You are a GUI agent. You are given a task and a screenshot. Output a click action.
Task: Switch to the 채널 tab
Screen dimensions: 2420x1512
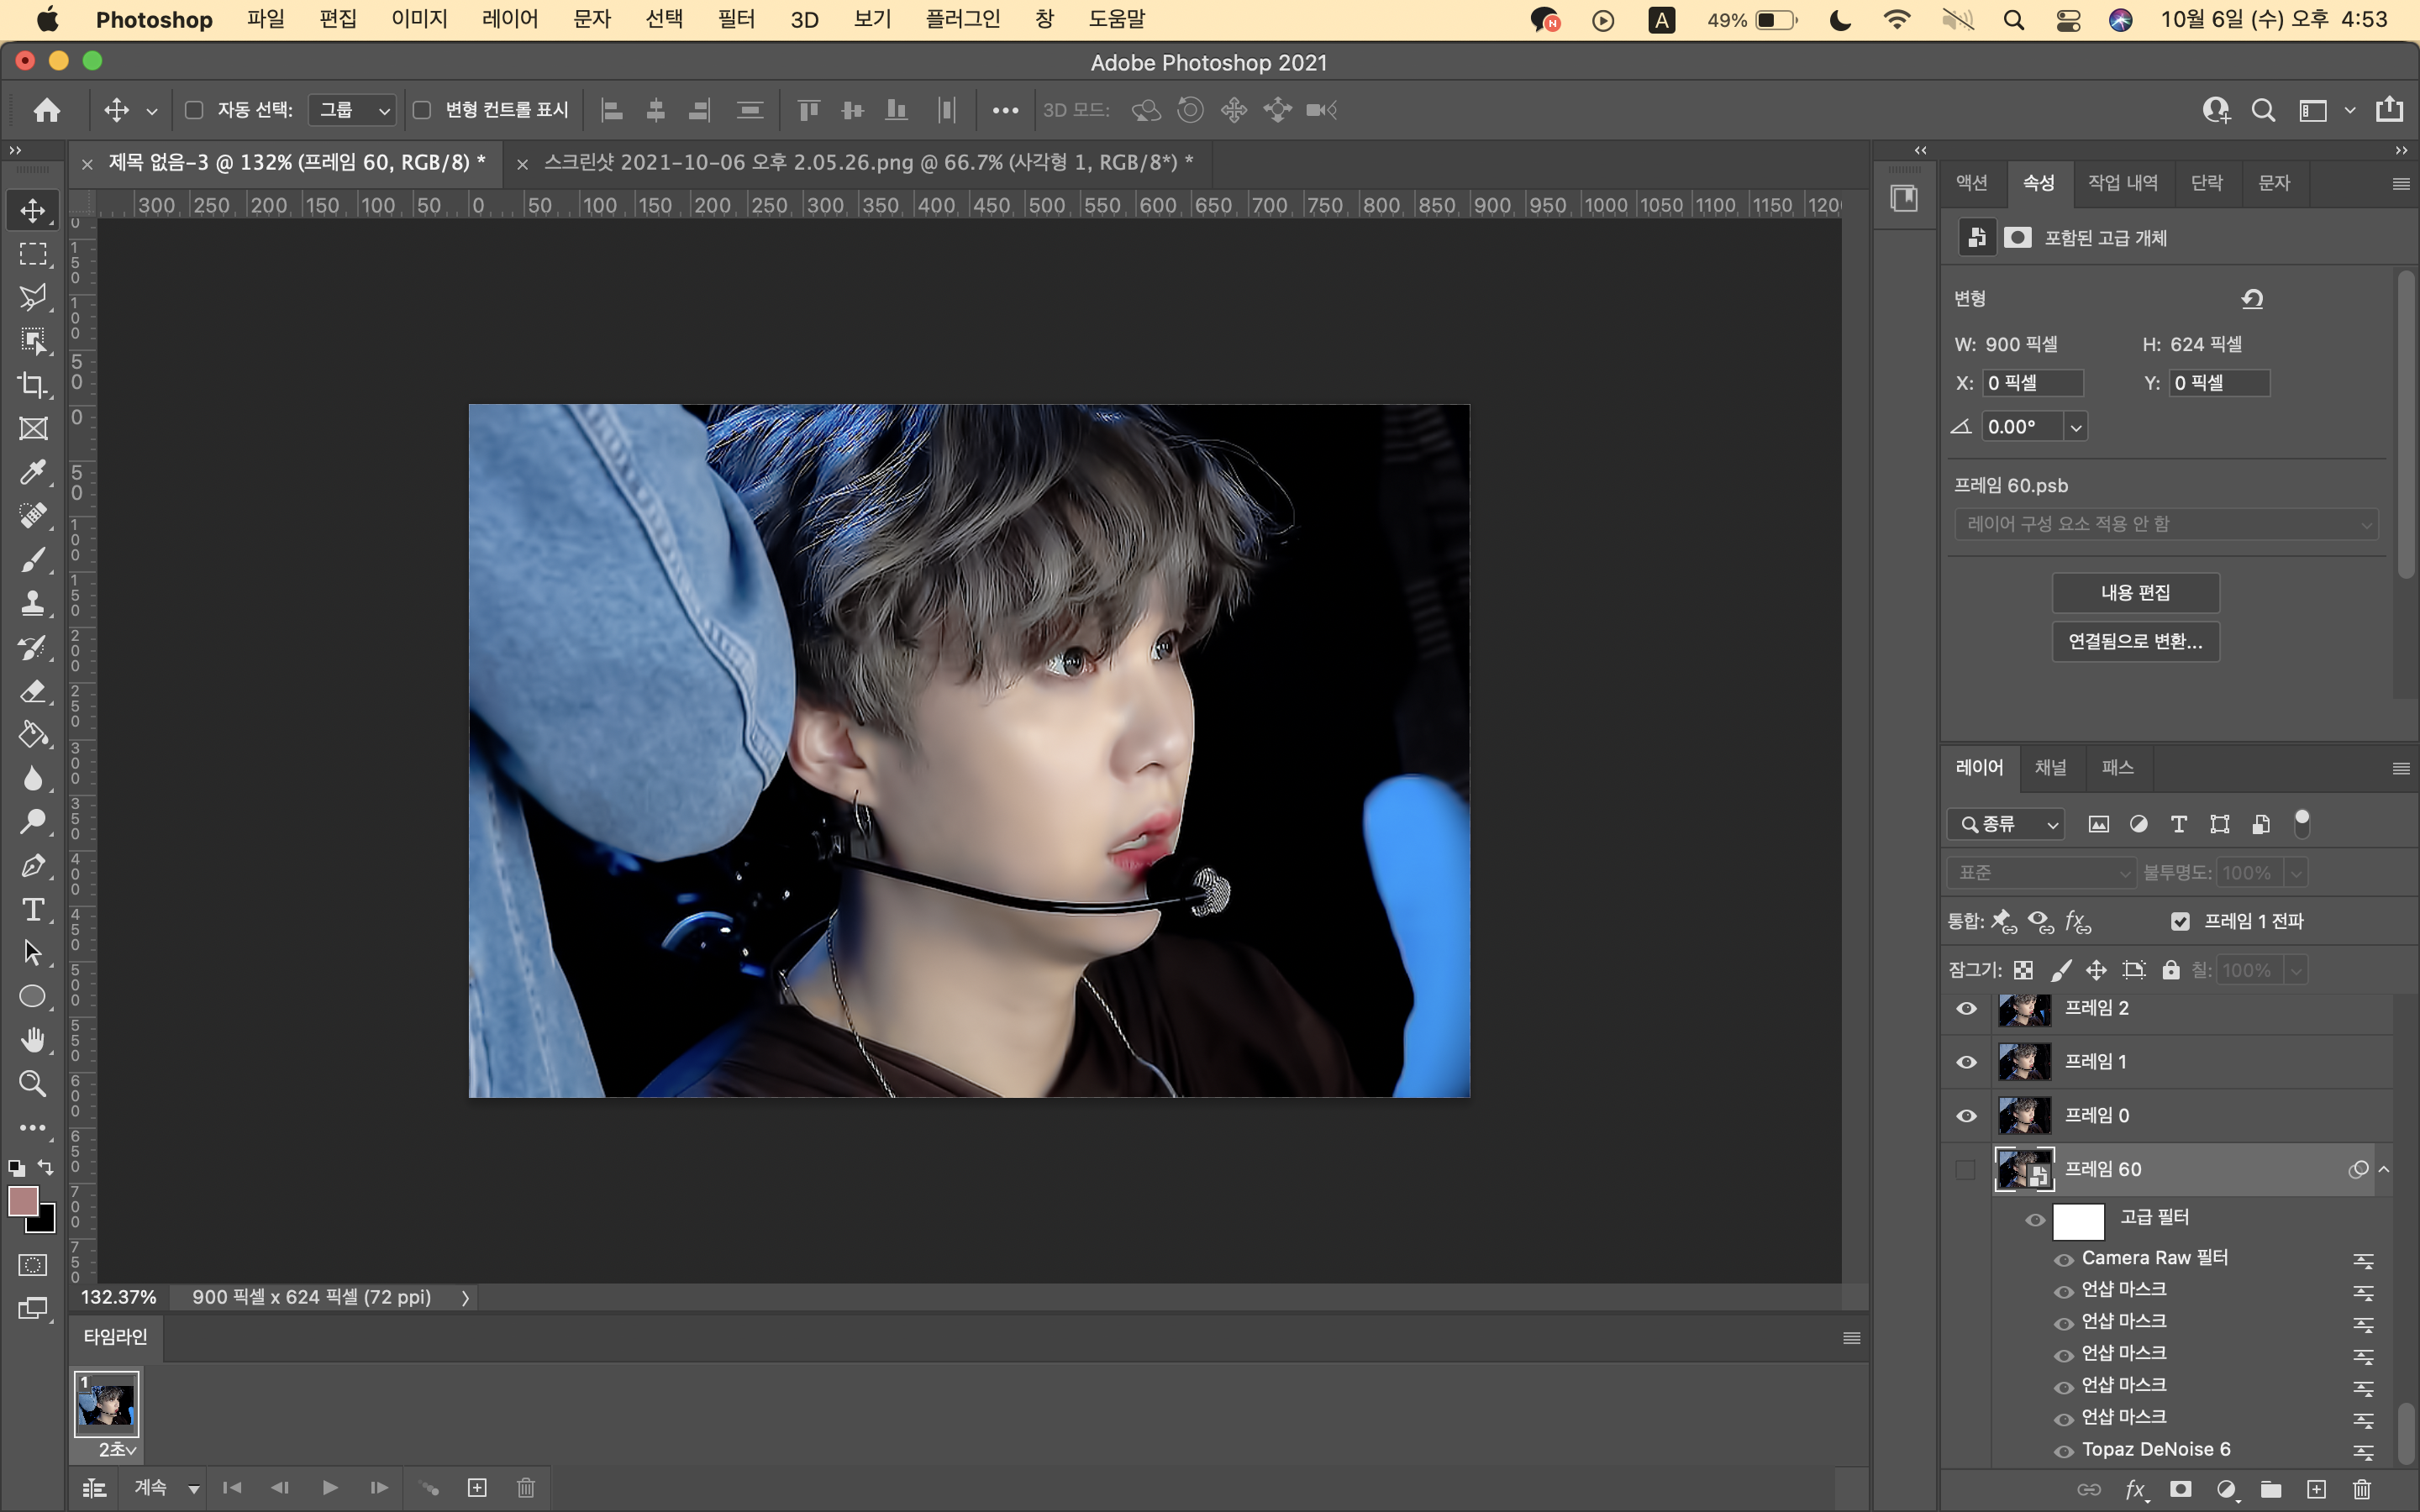[2050, 767]
